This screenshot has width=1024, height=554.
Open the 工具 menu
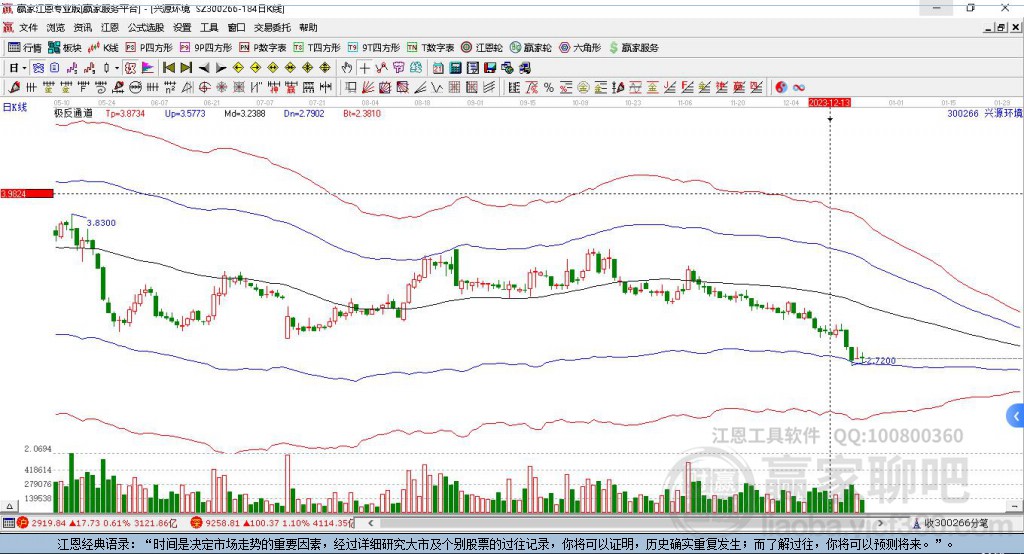209,27
